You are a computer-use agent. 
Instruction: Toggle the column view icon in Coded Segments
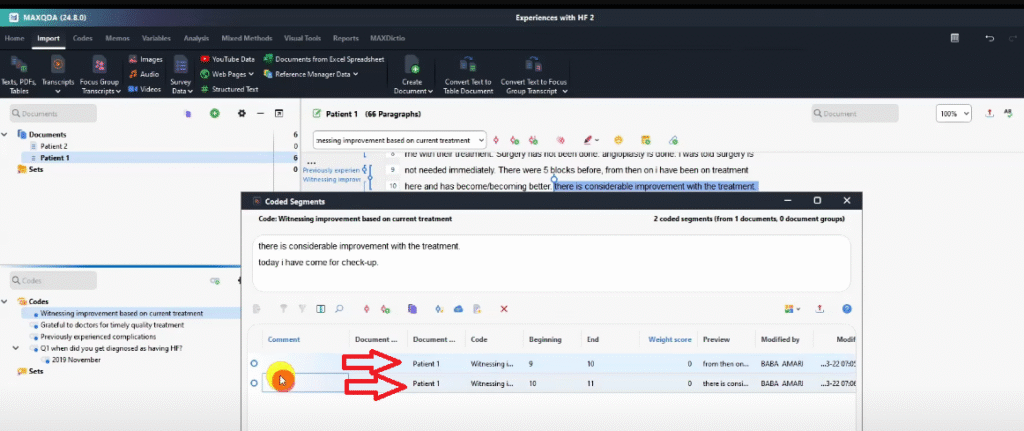pyautogui.click(x=321, y=309)
